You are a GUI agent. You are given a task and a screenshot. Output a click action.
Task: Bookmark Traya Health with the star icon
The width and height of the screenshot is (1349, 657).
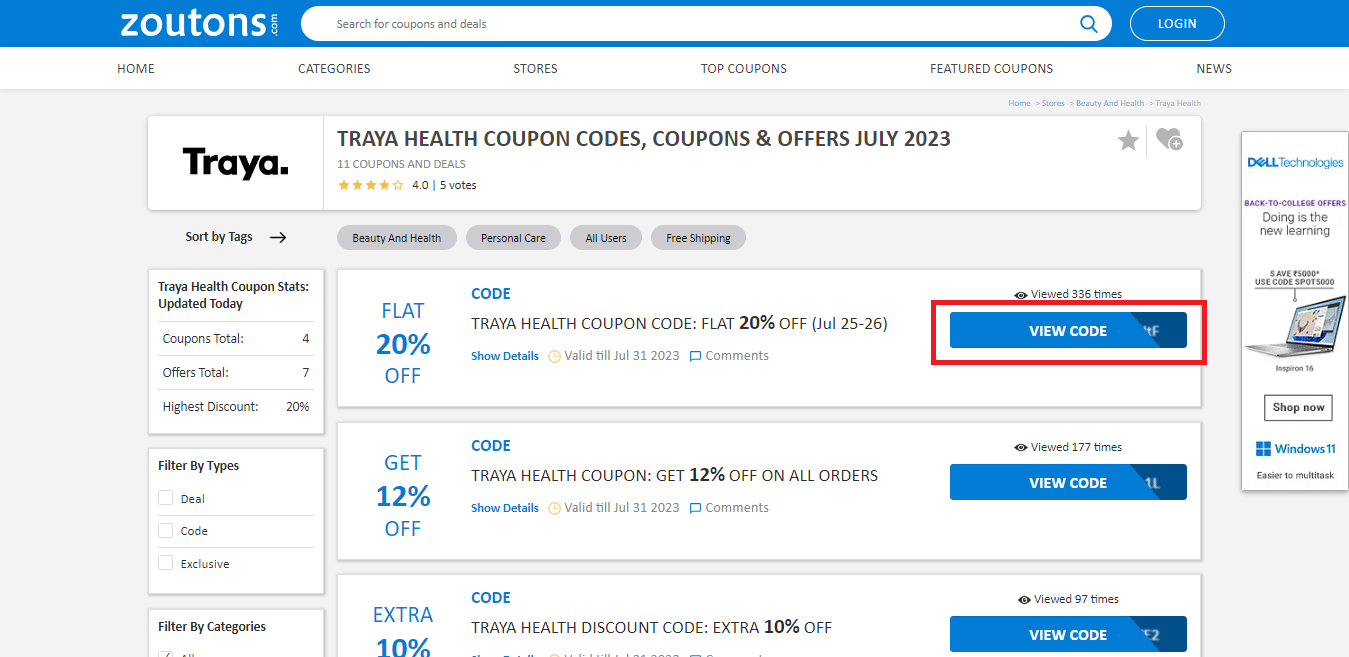(1128, 140)
